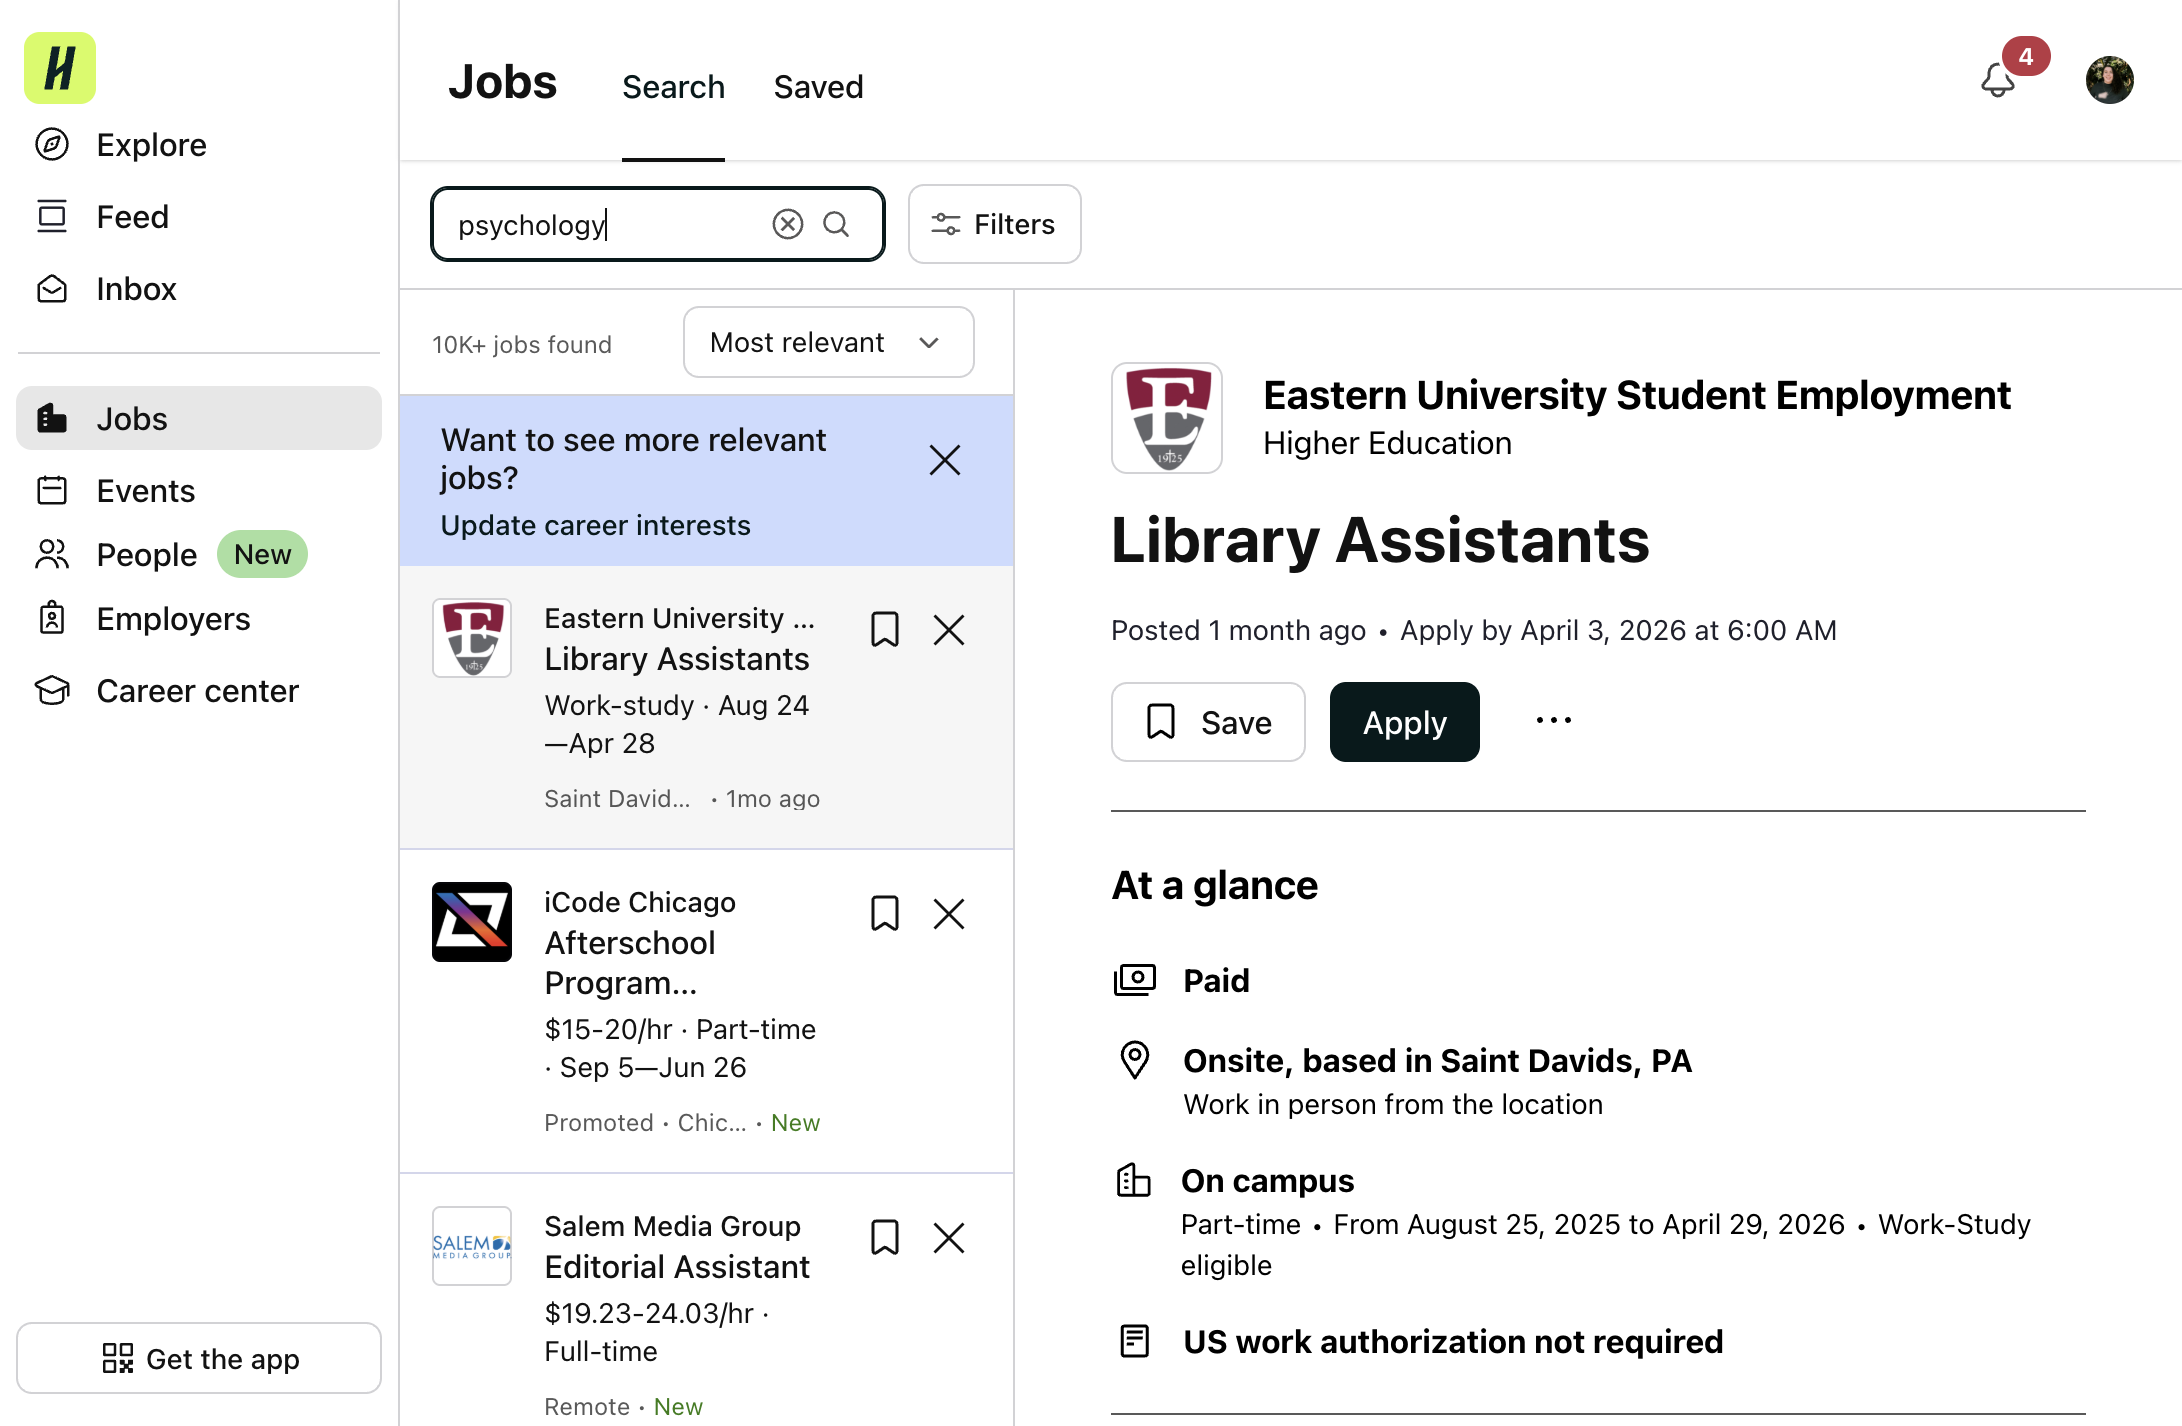The height and width of the screenshot is (1426, 2182).
Task: Go to Employers in the sidebar
Action: [x=142, y=619]
